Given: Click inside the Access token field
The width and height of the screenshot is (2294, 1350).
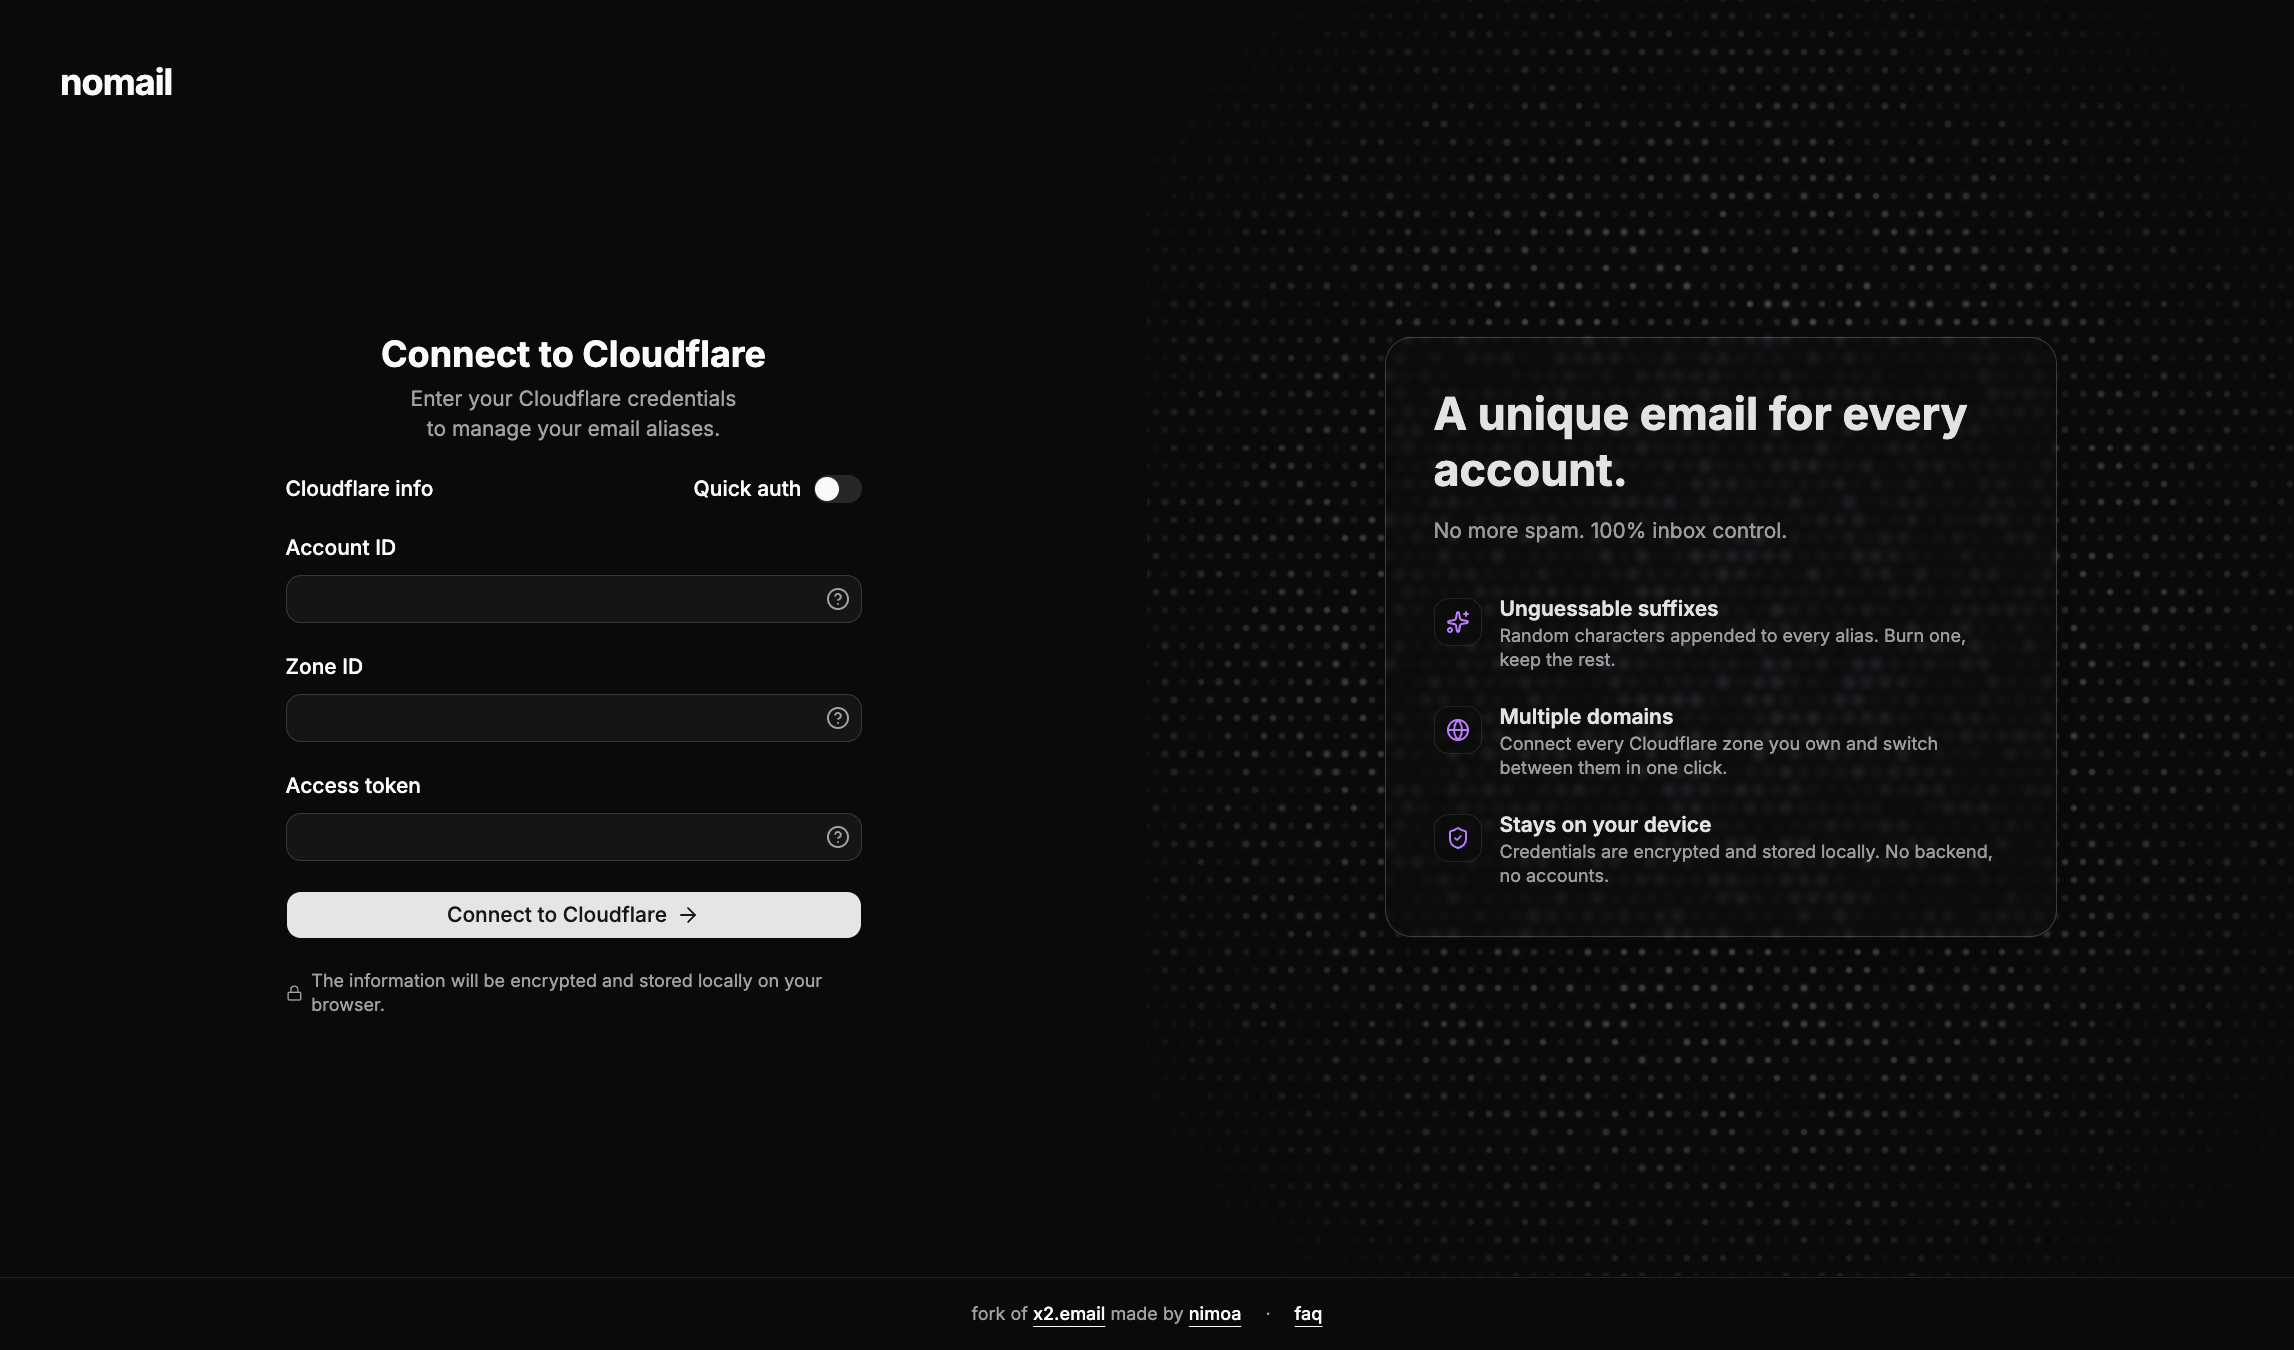Looking at the screenshot, I should (550, 837).
